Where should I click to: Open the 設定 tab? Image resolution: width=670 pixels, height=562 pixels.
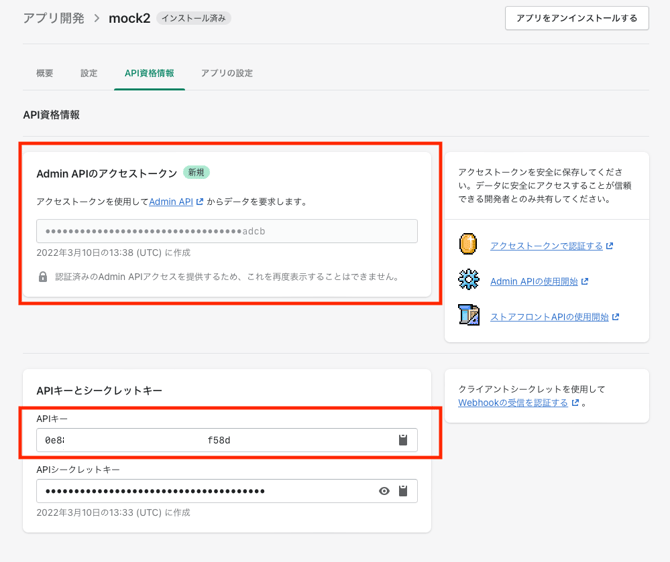click(89, 73)
